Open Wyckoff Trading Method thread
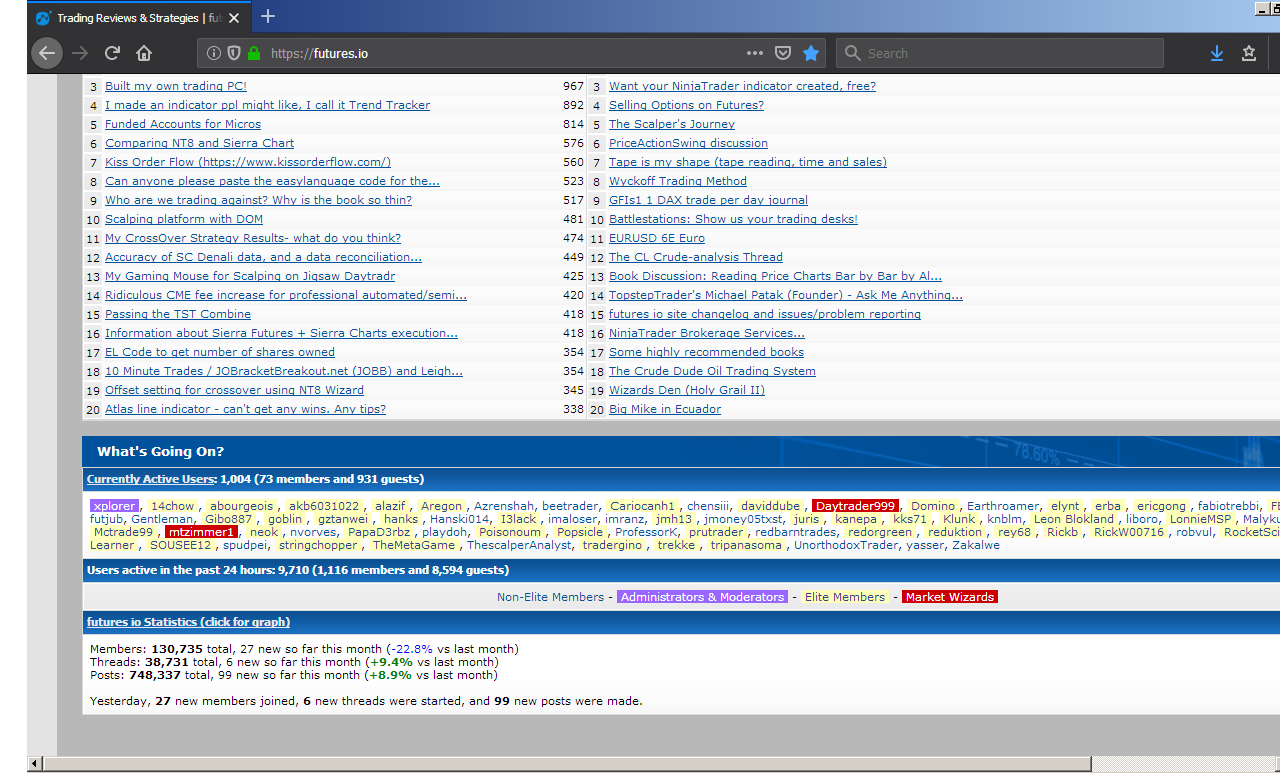This screenshot has height=773, width=1280. pos(678,181)
